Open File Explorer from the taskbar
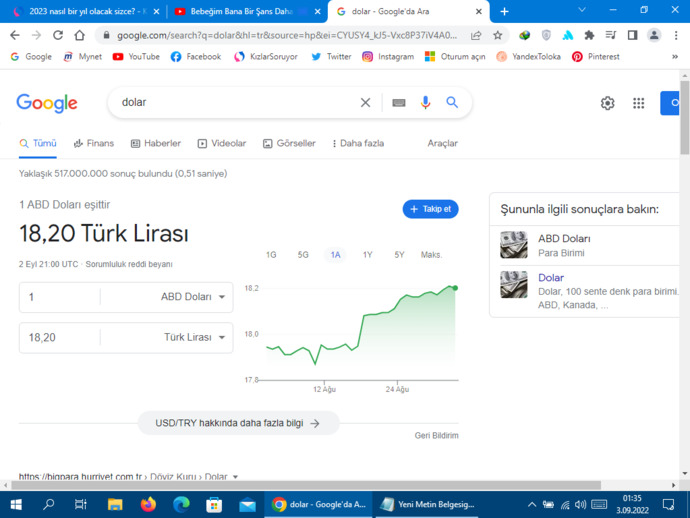690x518 pixels. coord(115,504)
